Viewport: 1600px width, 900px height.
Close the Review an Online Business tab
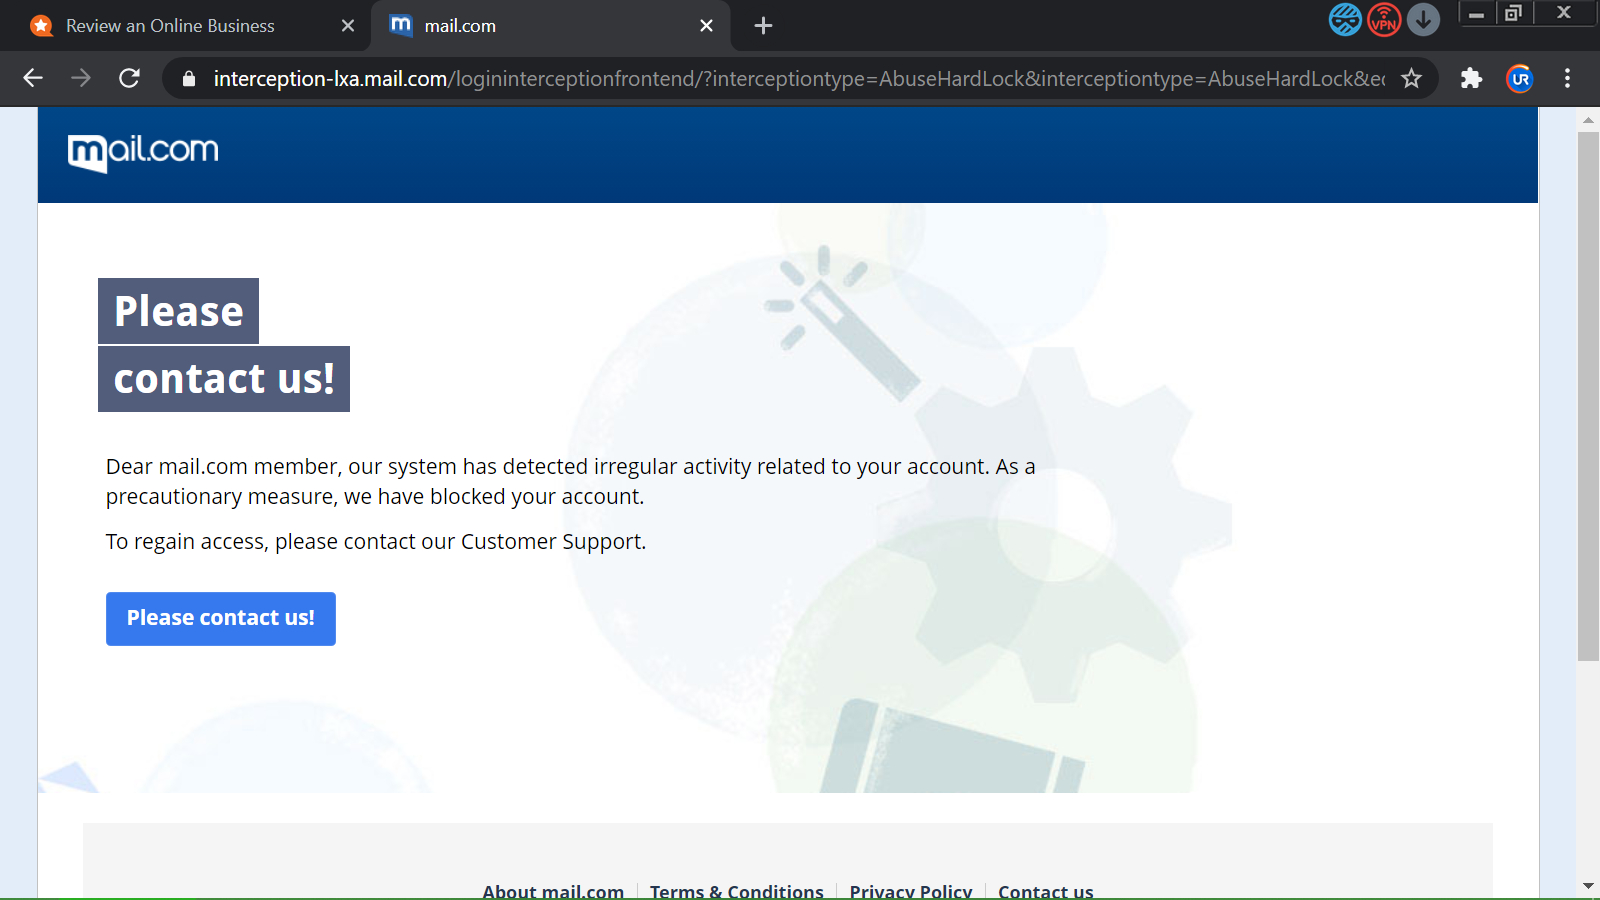348,26
